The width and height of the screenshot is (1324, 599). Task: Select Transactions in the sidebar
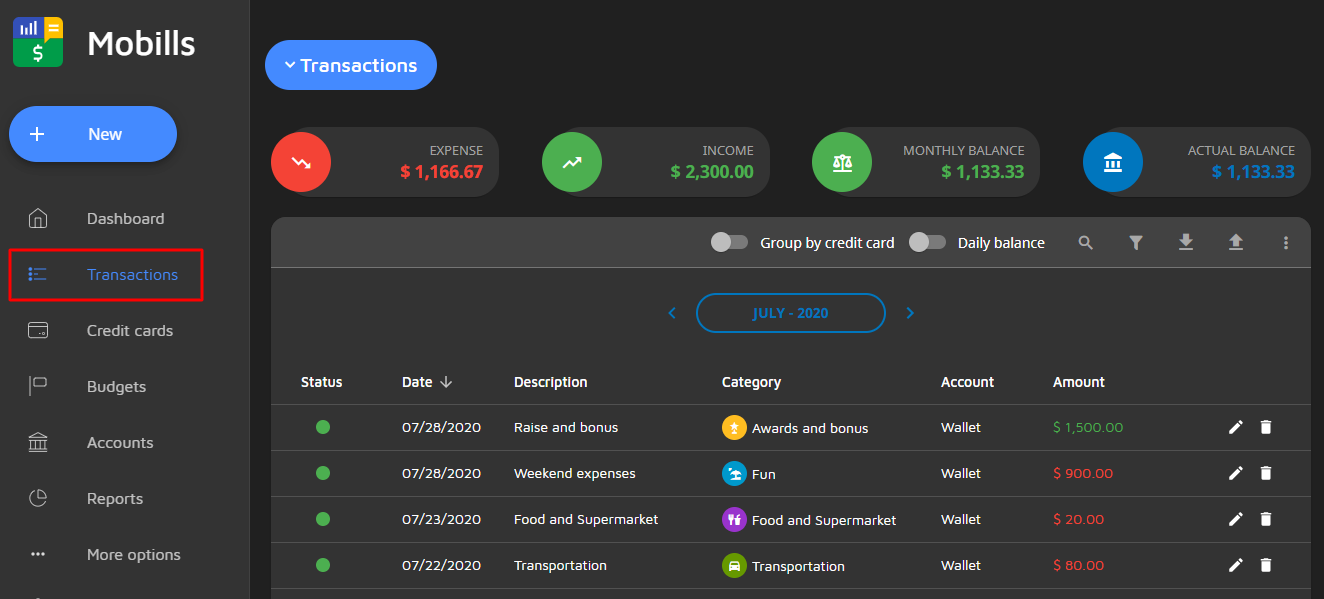pos(106,275)
